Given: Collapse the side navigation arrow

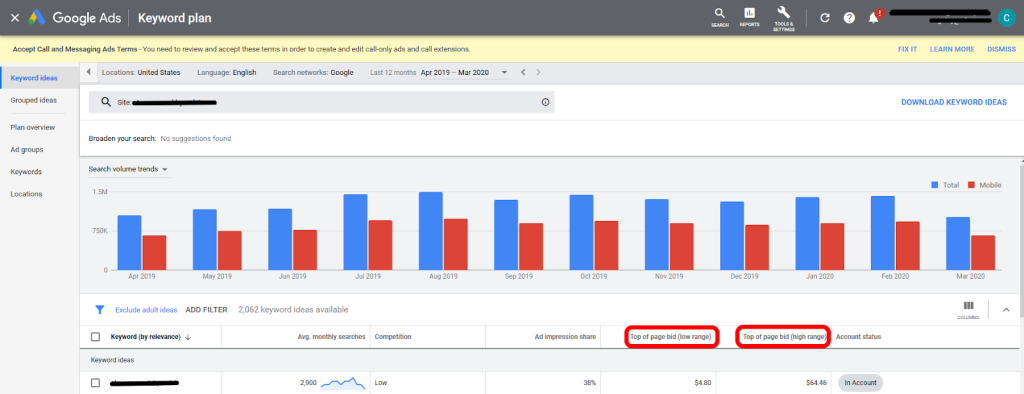Looking at the screenshot, I should (88, 72).
